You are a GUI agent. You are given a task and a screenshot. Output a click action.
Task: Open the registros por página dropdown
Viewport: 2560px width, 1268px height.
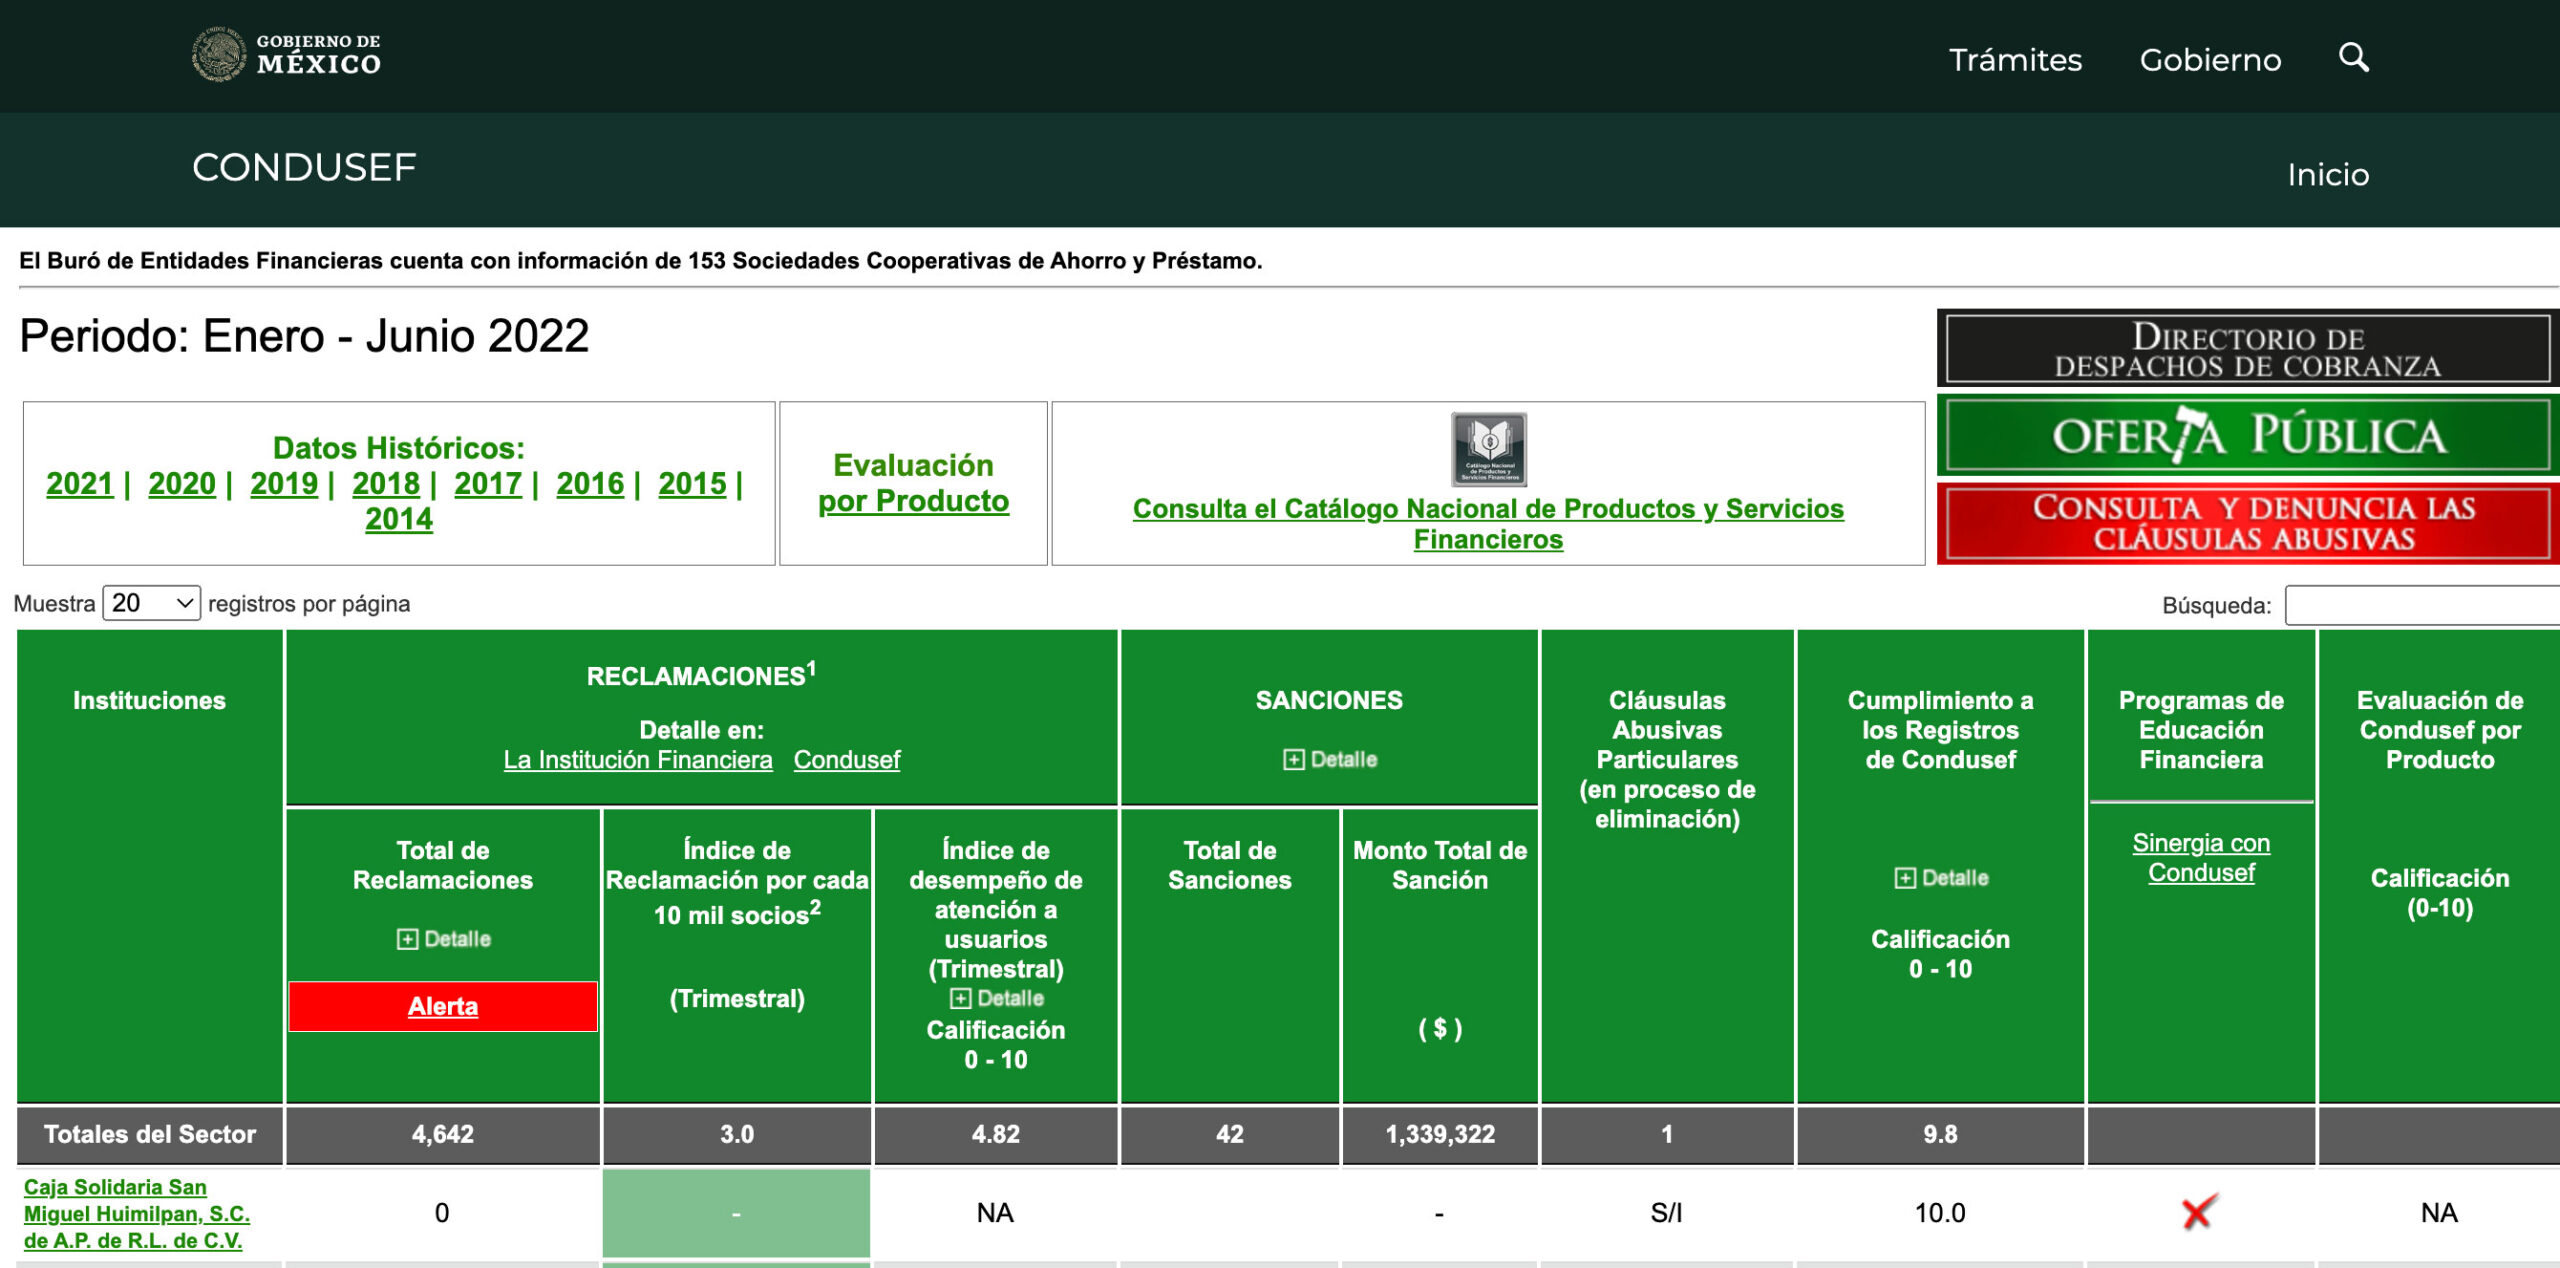pyautogui.click(x=151, y=603)
